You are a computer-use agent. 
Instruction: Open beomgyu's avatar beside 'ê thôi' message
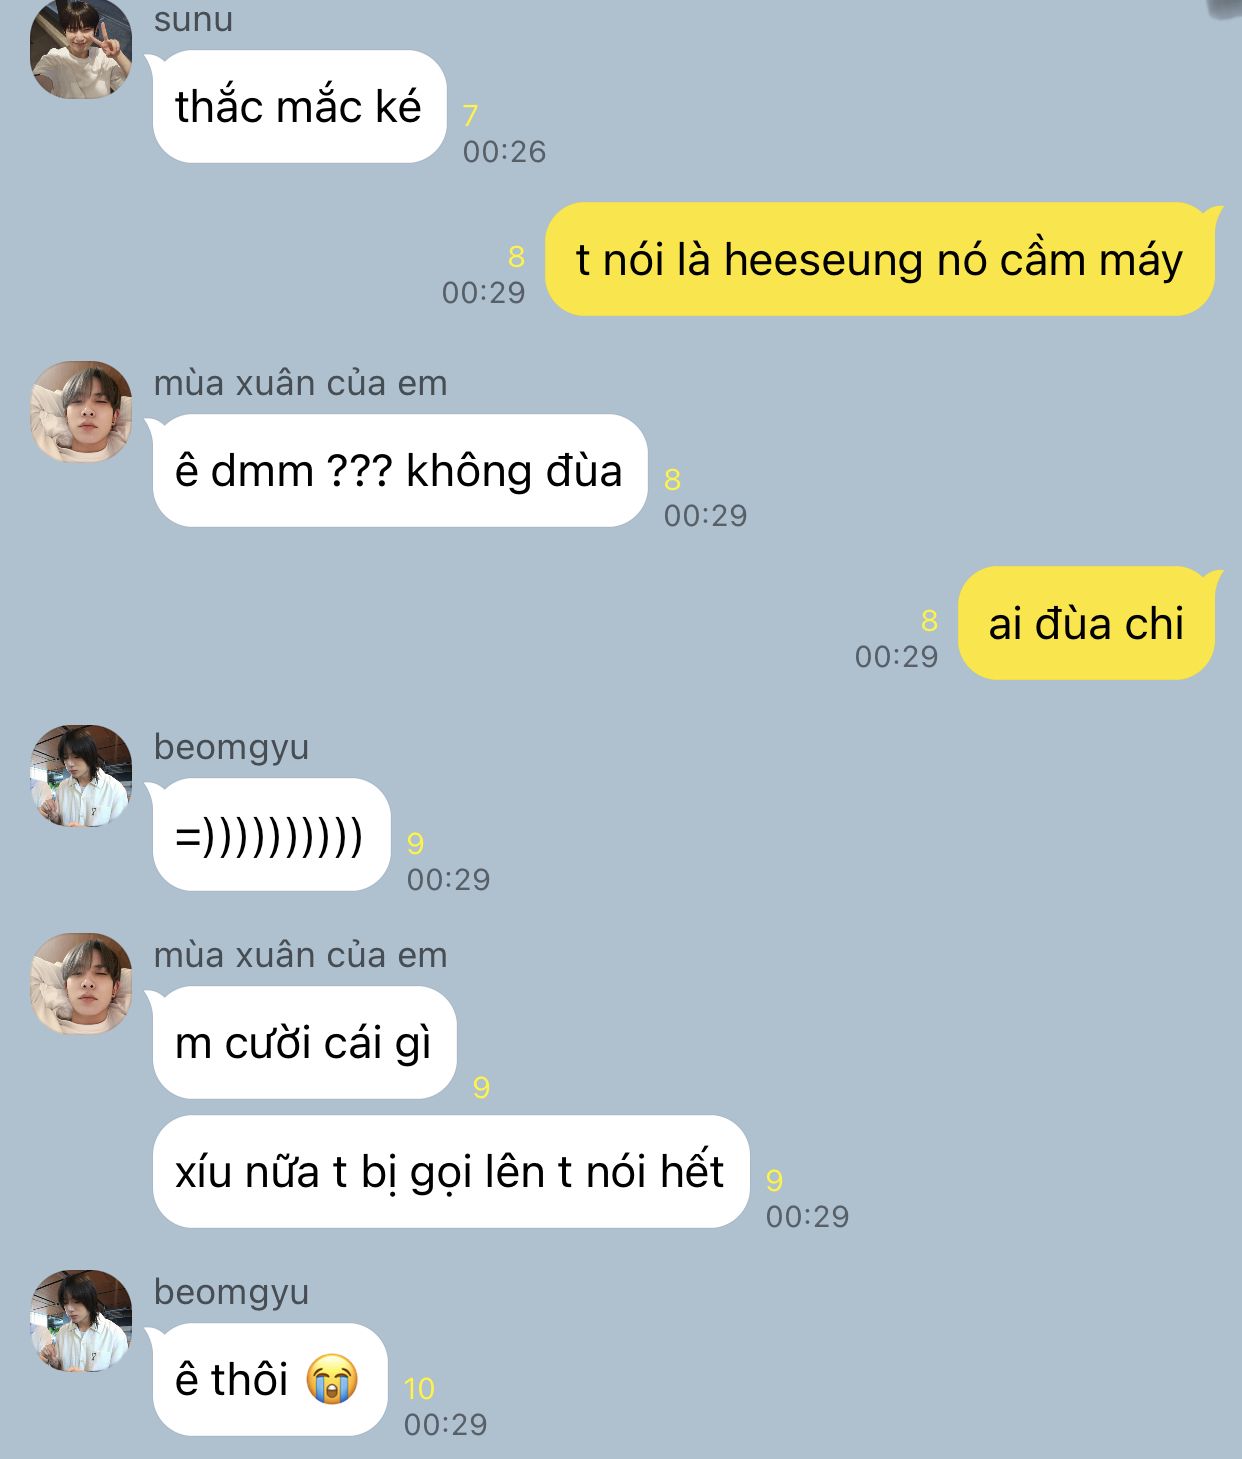(81, 1321)
